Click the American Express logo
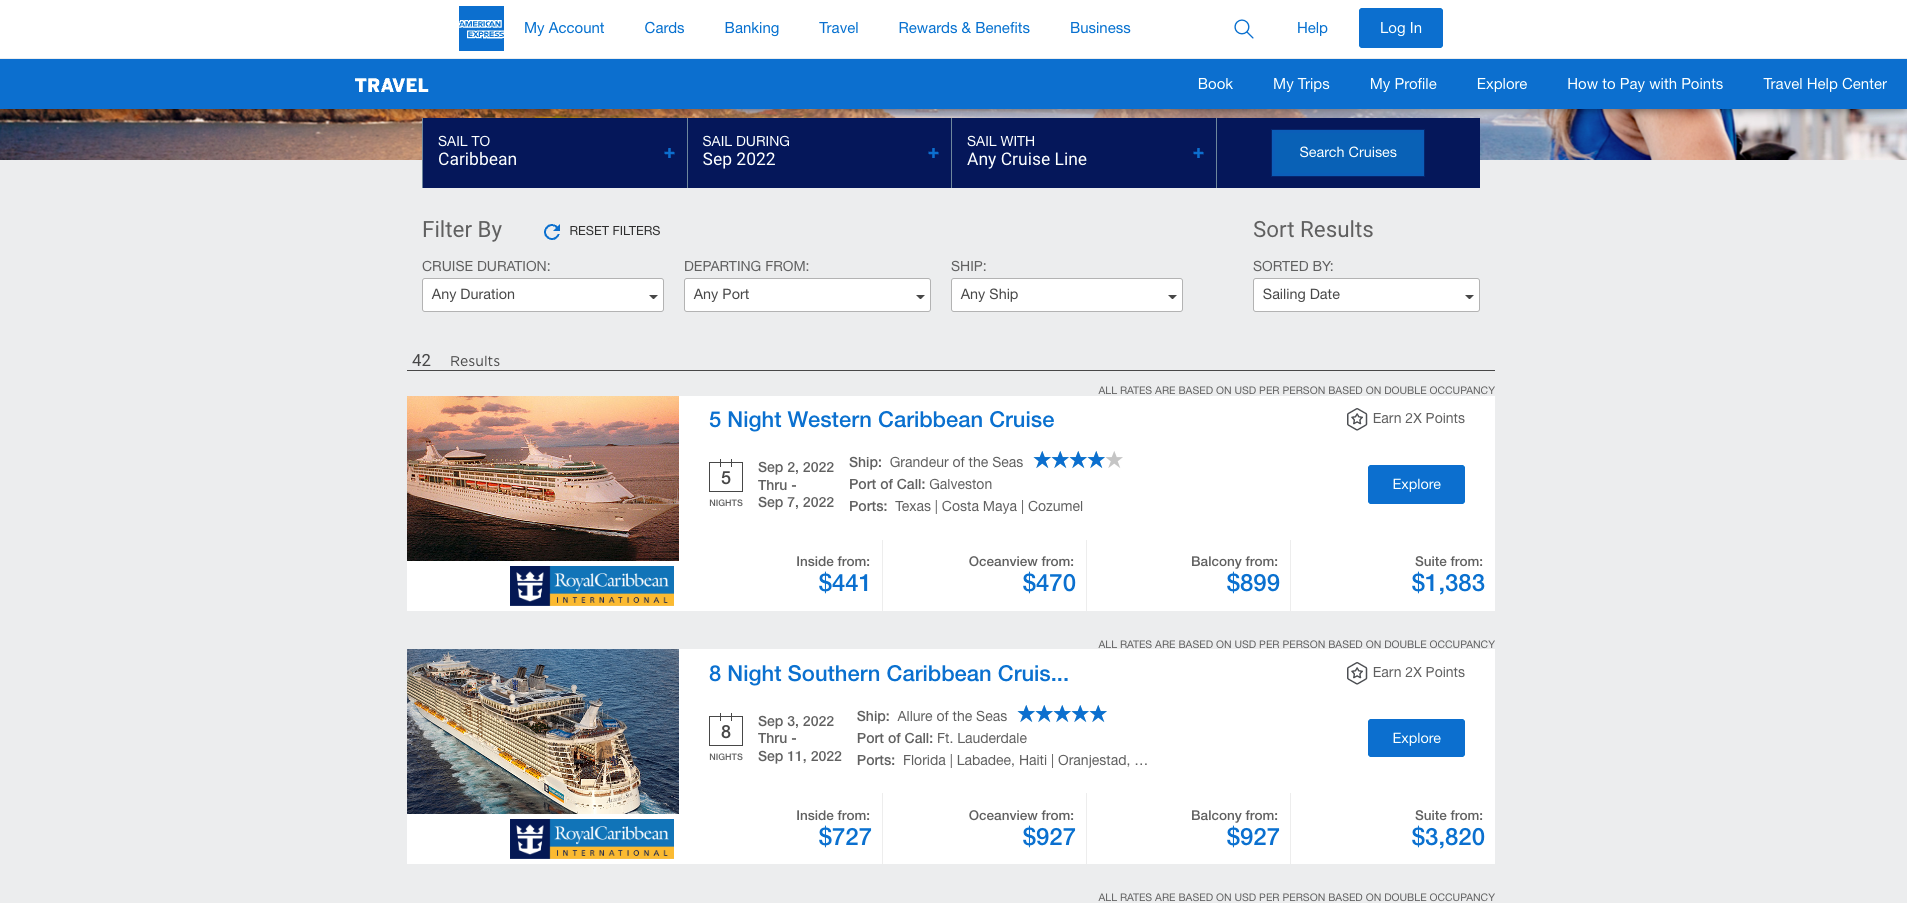 pos(481,28)
